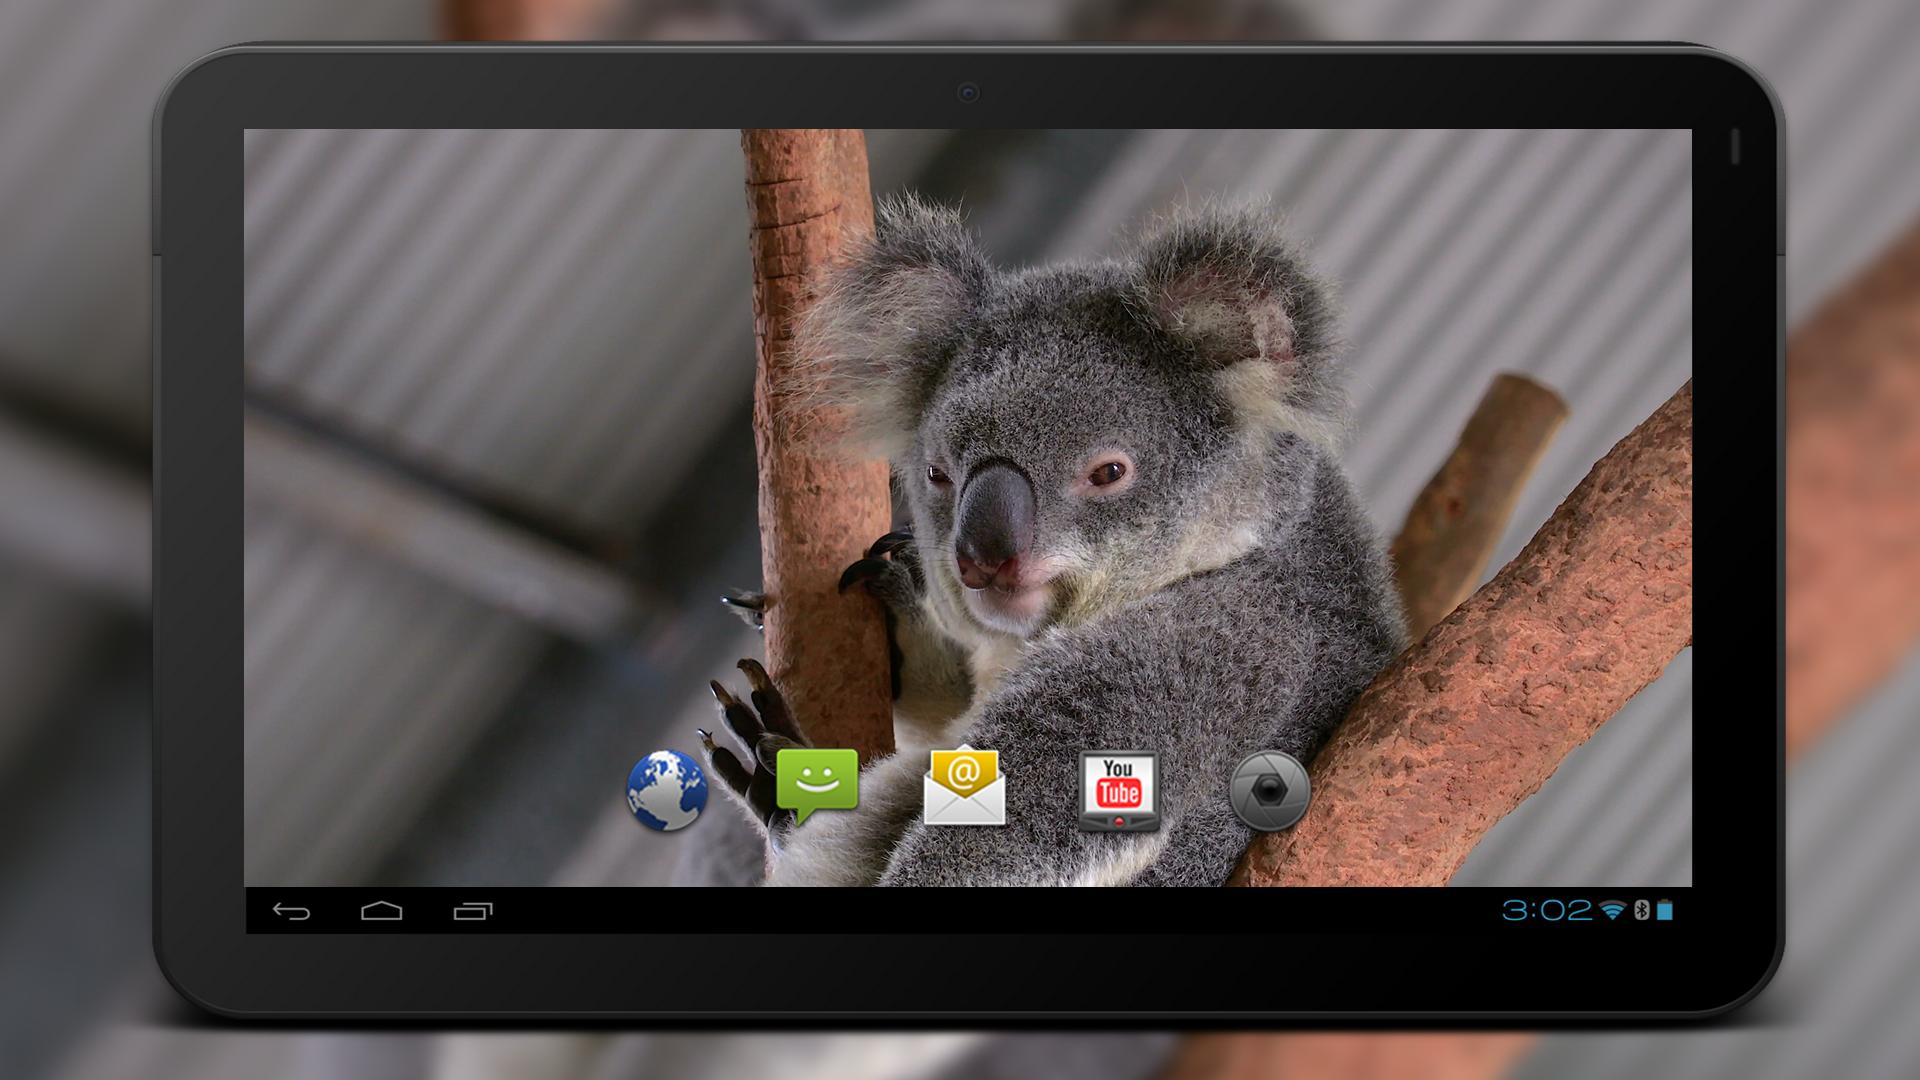Launch the Email envelope app
This screenshot has height=1080, width=1920.
click(964, 785)
